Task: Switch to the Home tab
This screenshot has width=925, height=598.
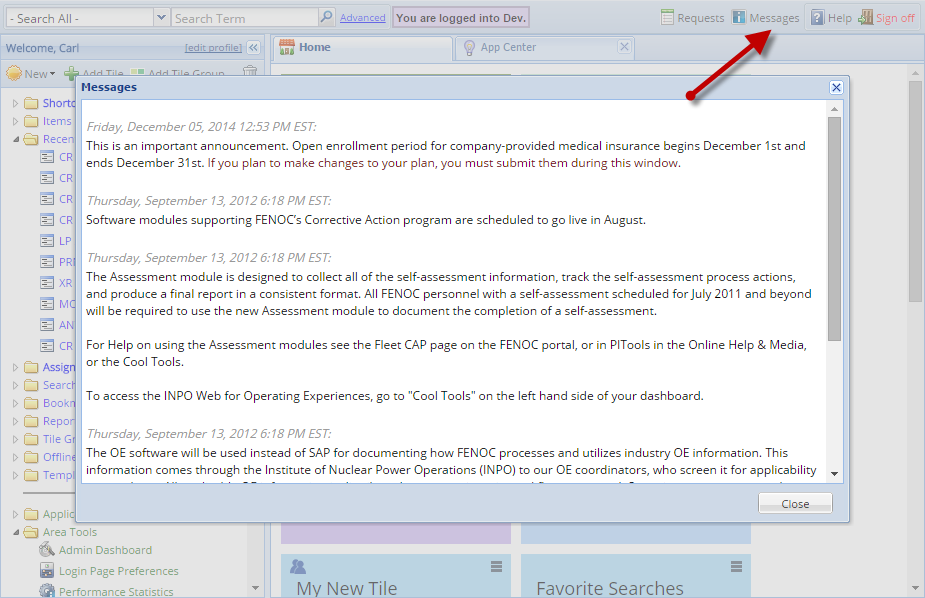Action: pos(362,48)
